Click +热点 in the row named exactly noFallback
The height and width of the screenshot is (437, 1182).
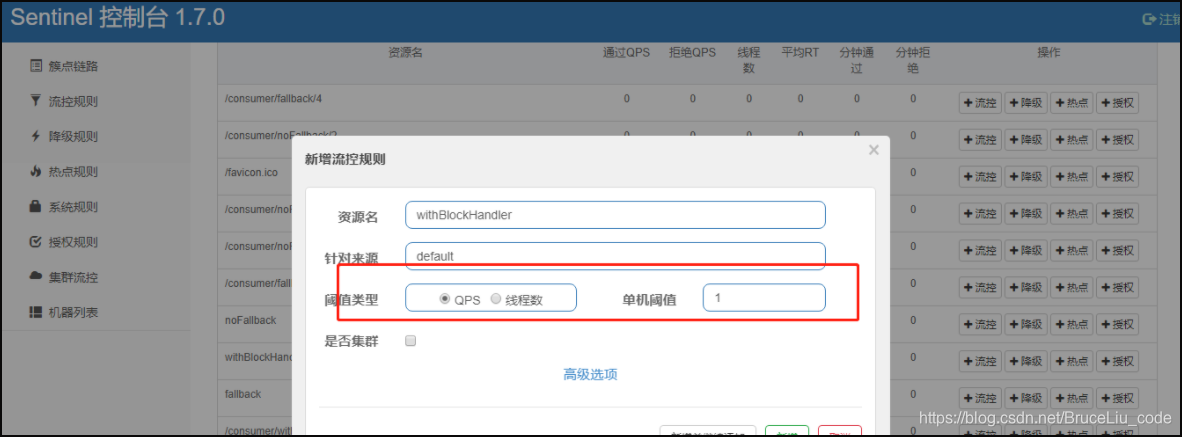[1072, 325]
